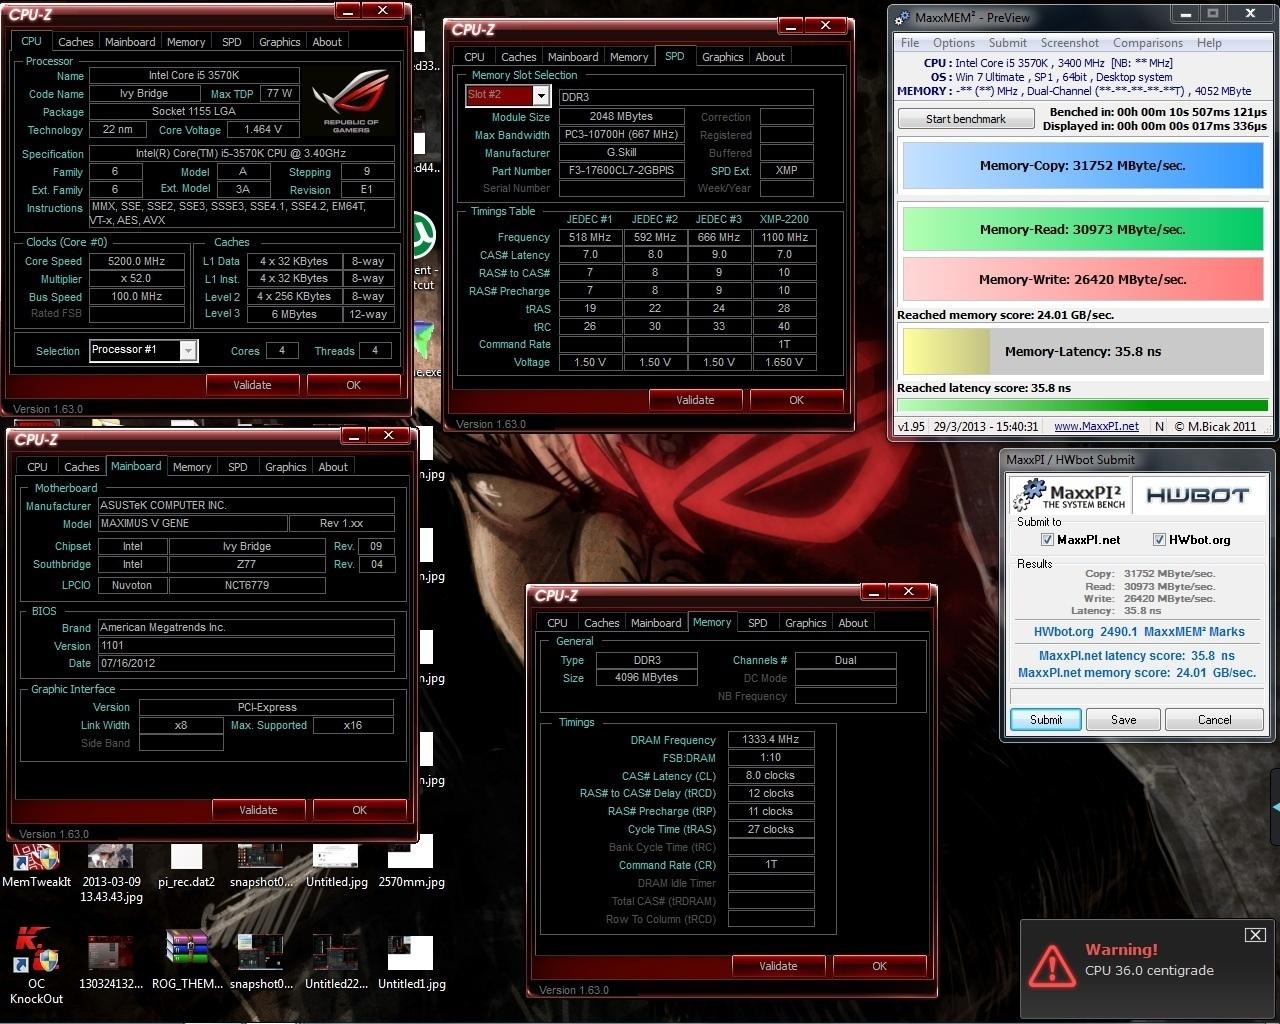Toggle the MaxxPI.net submit checkbox
Viewport: 1280px width, 1024px height.
[x=1047, y=540]
